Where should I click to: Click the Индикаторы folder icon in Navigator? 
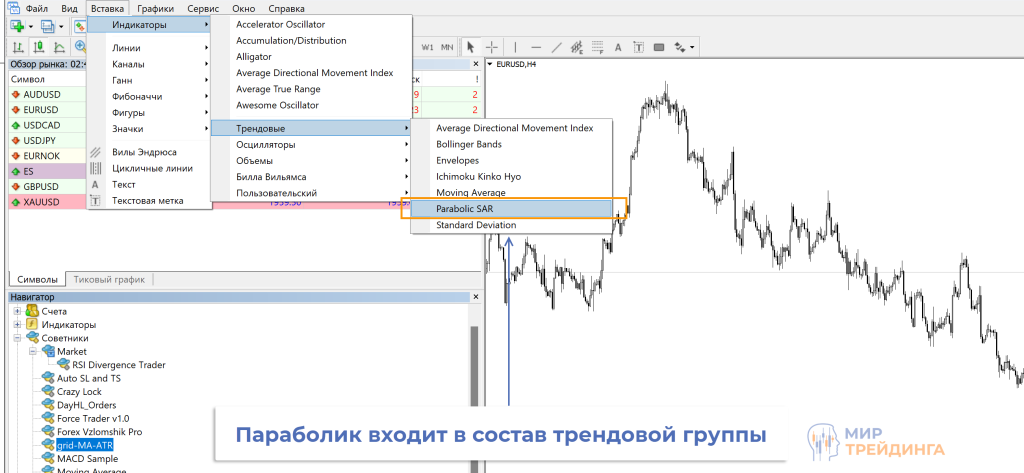point(31,325)
